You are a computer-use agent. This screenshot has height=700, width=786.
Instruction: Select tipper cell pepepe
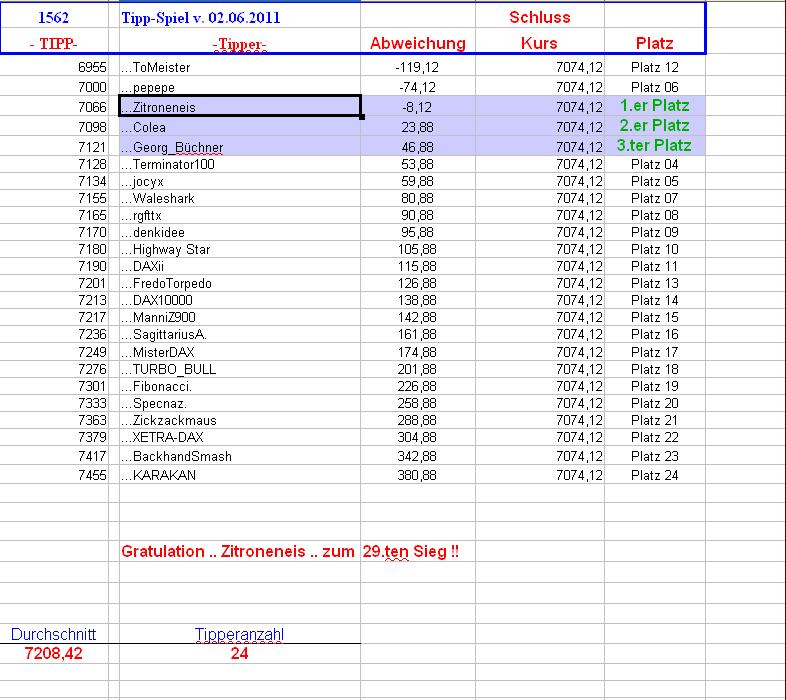point(240,87)
